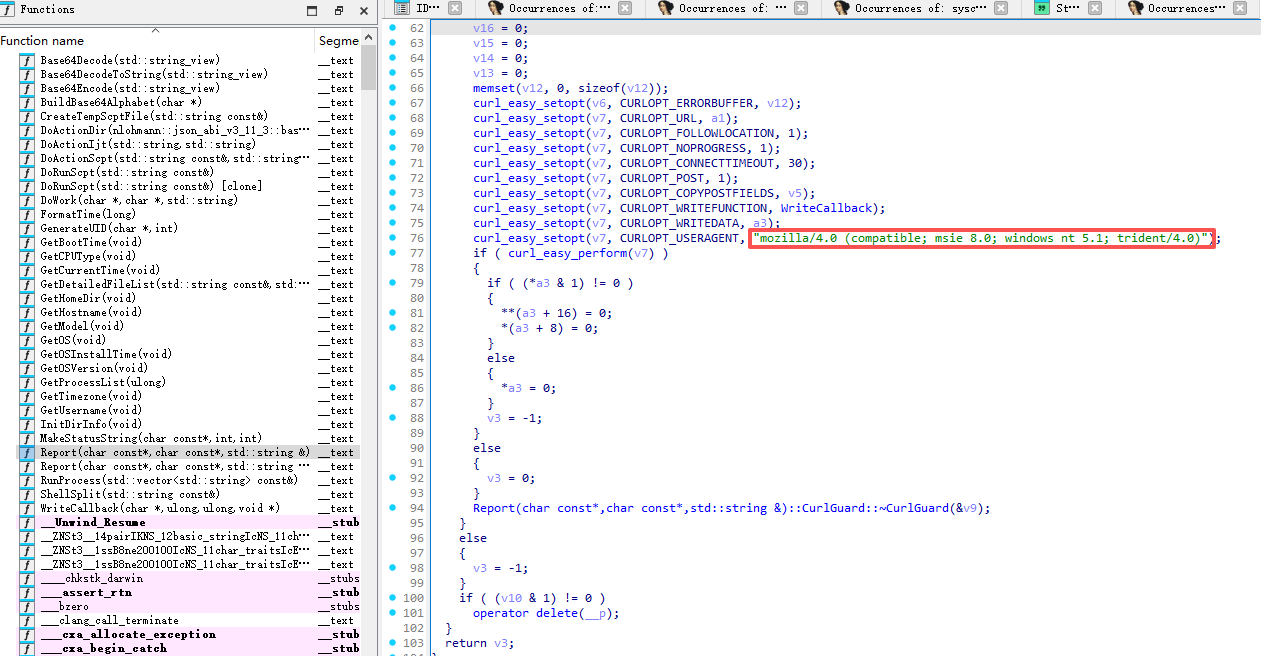
Task: Close the Strings tab
Action: (x=1095, y=8)
